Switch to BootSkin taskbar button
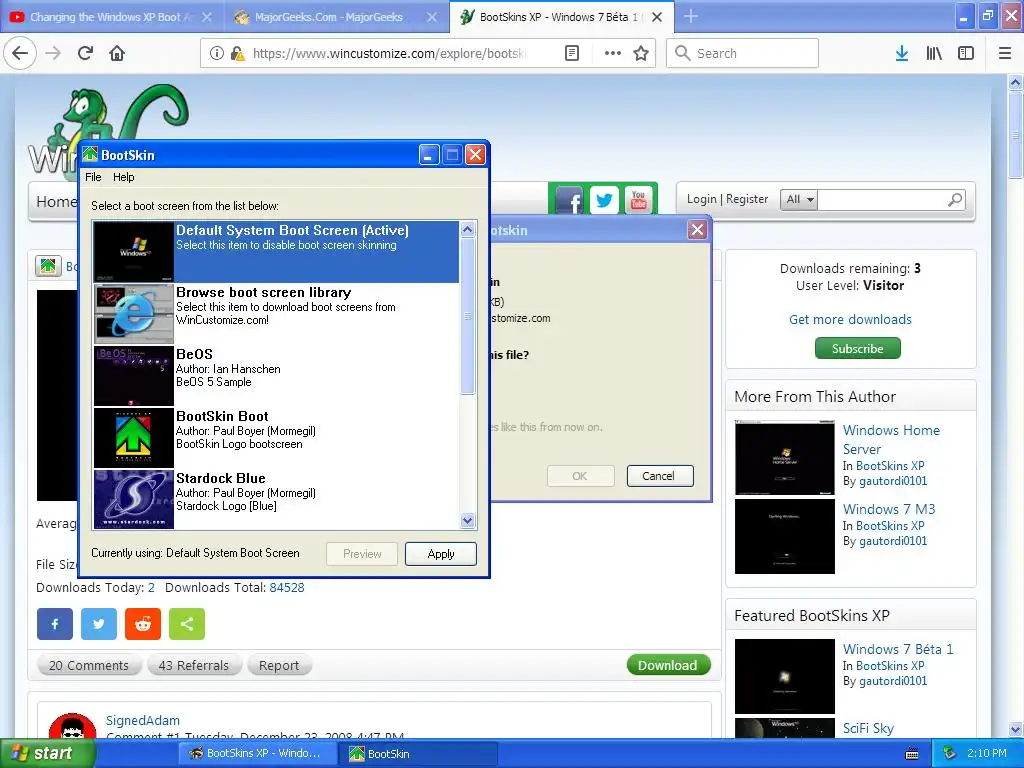1024x768 pixels. coord(418,754)
